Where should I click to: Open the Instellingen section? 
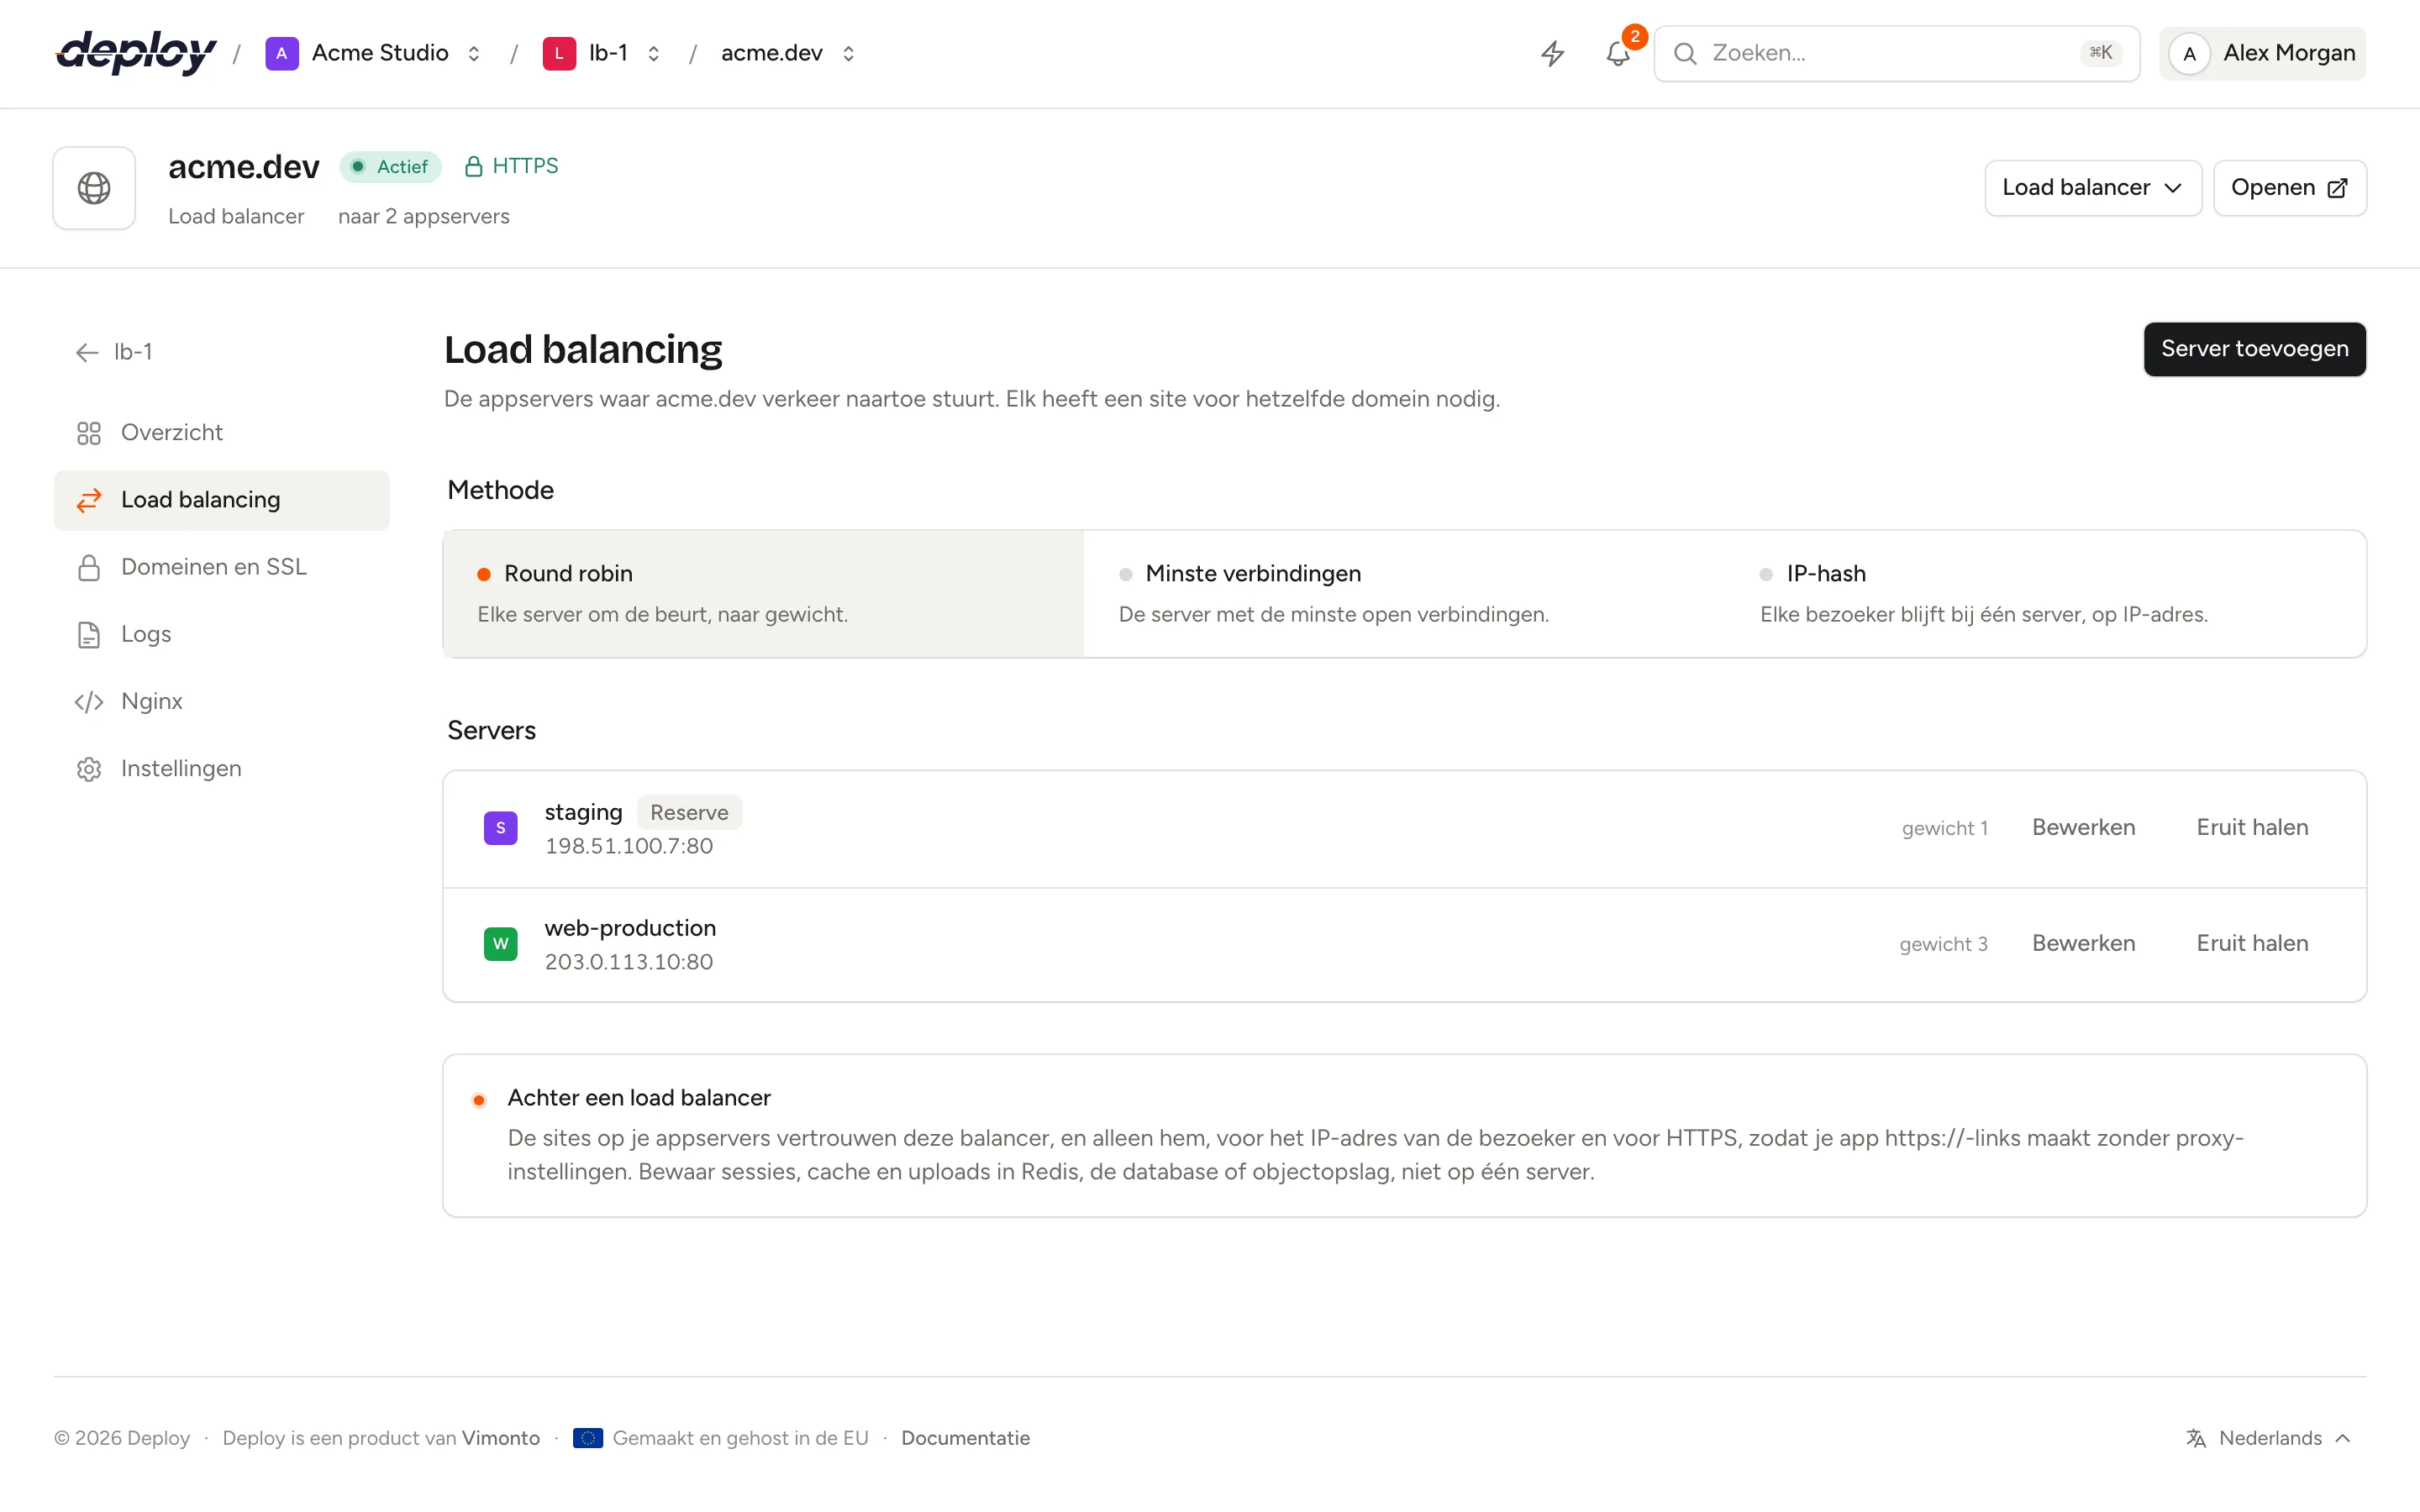coord(222,768)
